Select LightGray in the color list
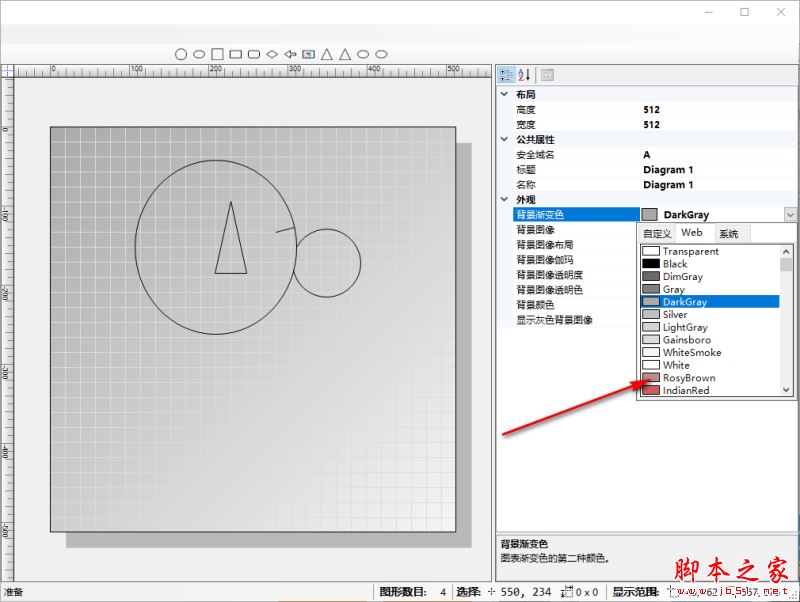 click(710, 327)
